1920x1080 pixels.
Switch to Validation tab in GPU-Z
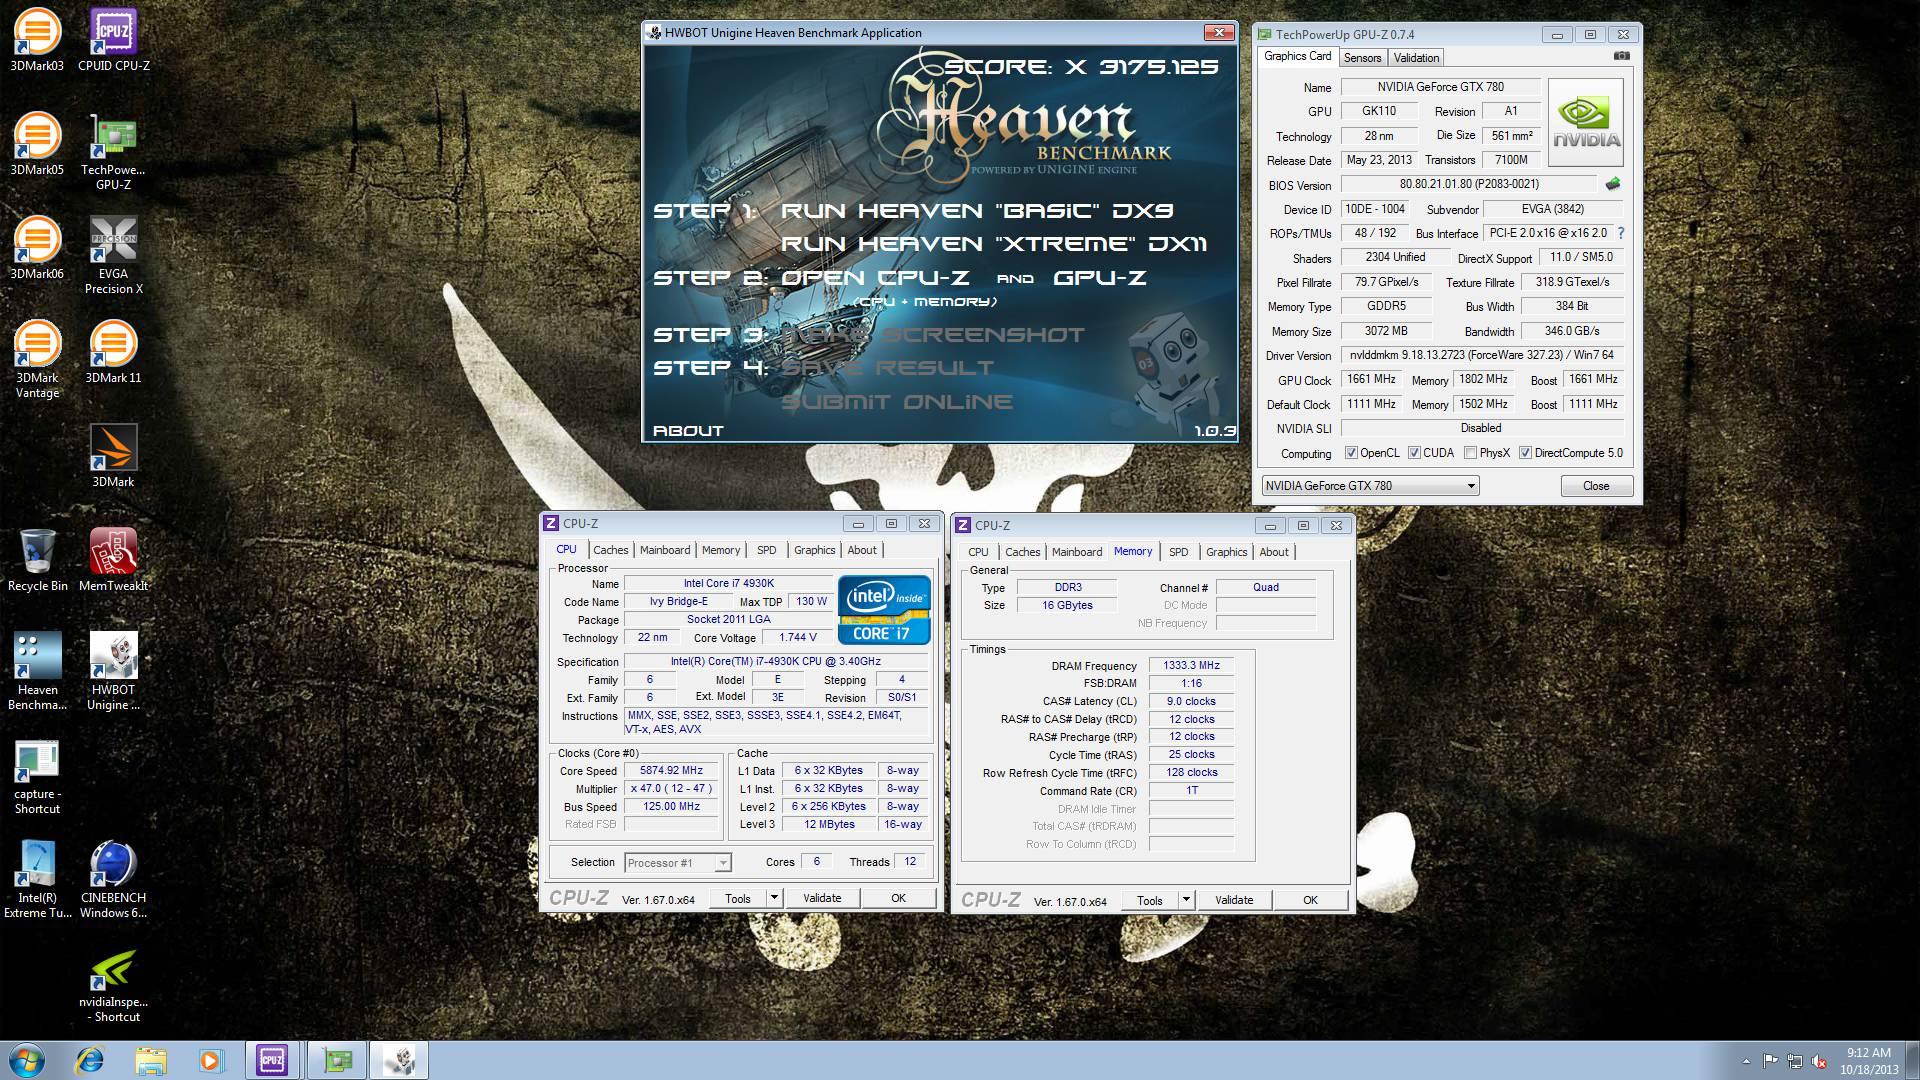[1416, 58]
